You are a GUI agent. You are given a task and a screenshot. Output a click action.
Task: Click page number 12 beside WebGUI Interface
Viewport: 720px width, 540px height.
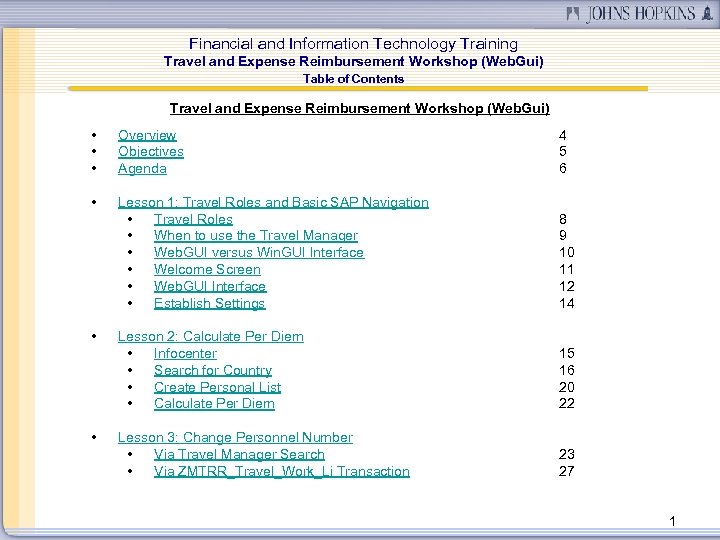(567, 287)
